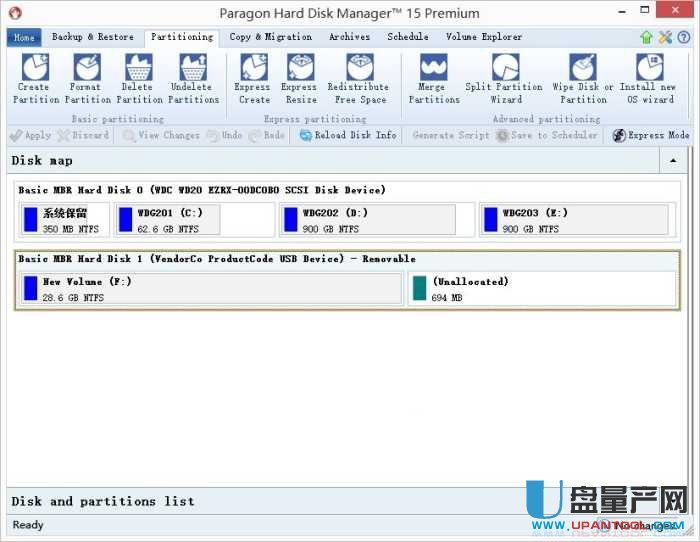Collapse the Disk map panel
This screenshot has width=700, height=542.
[674, 160]
